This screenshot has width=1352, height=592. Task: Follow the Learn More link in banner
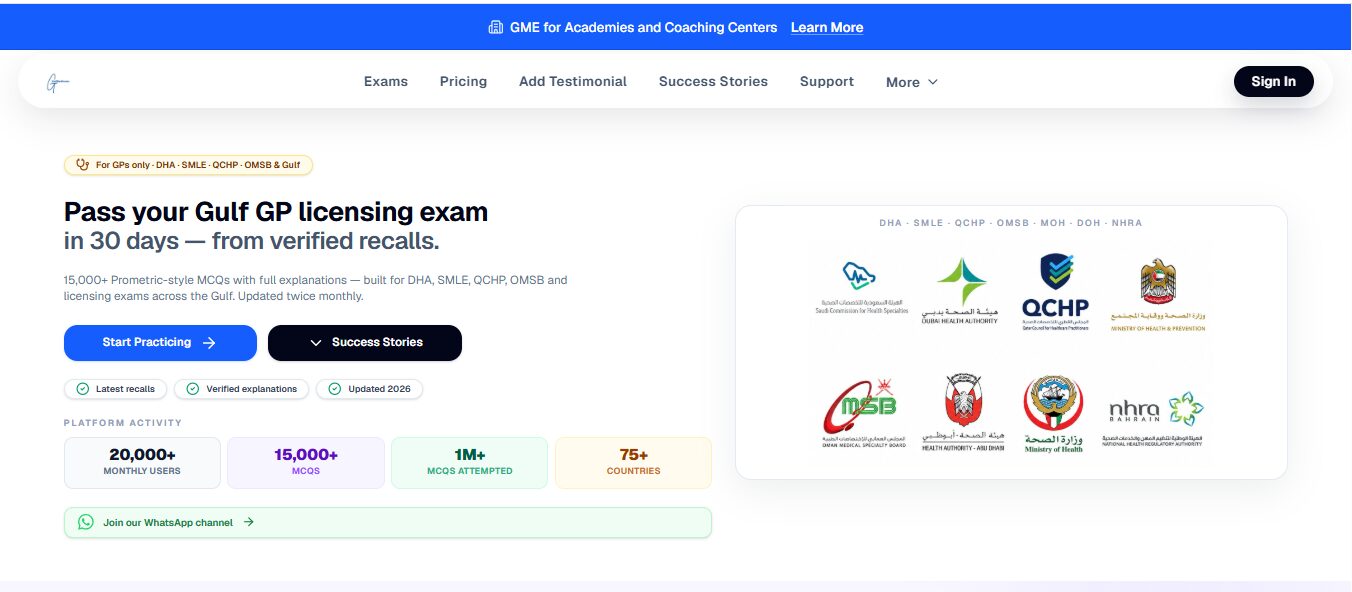click(827, 28)
